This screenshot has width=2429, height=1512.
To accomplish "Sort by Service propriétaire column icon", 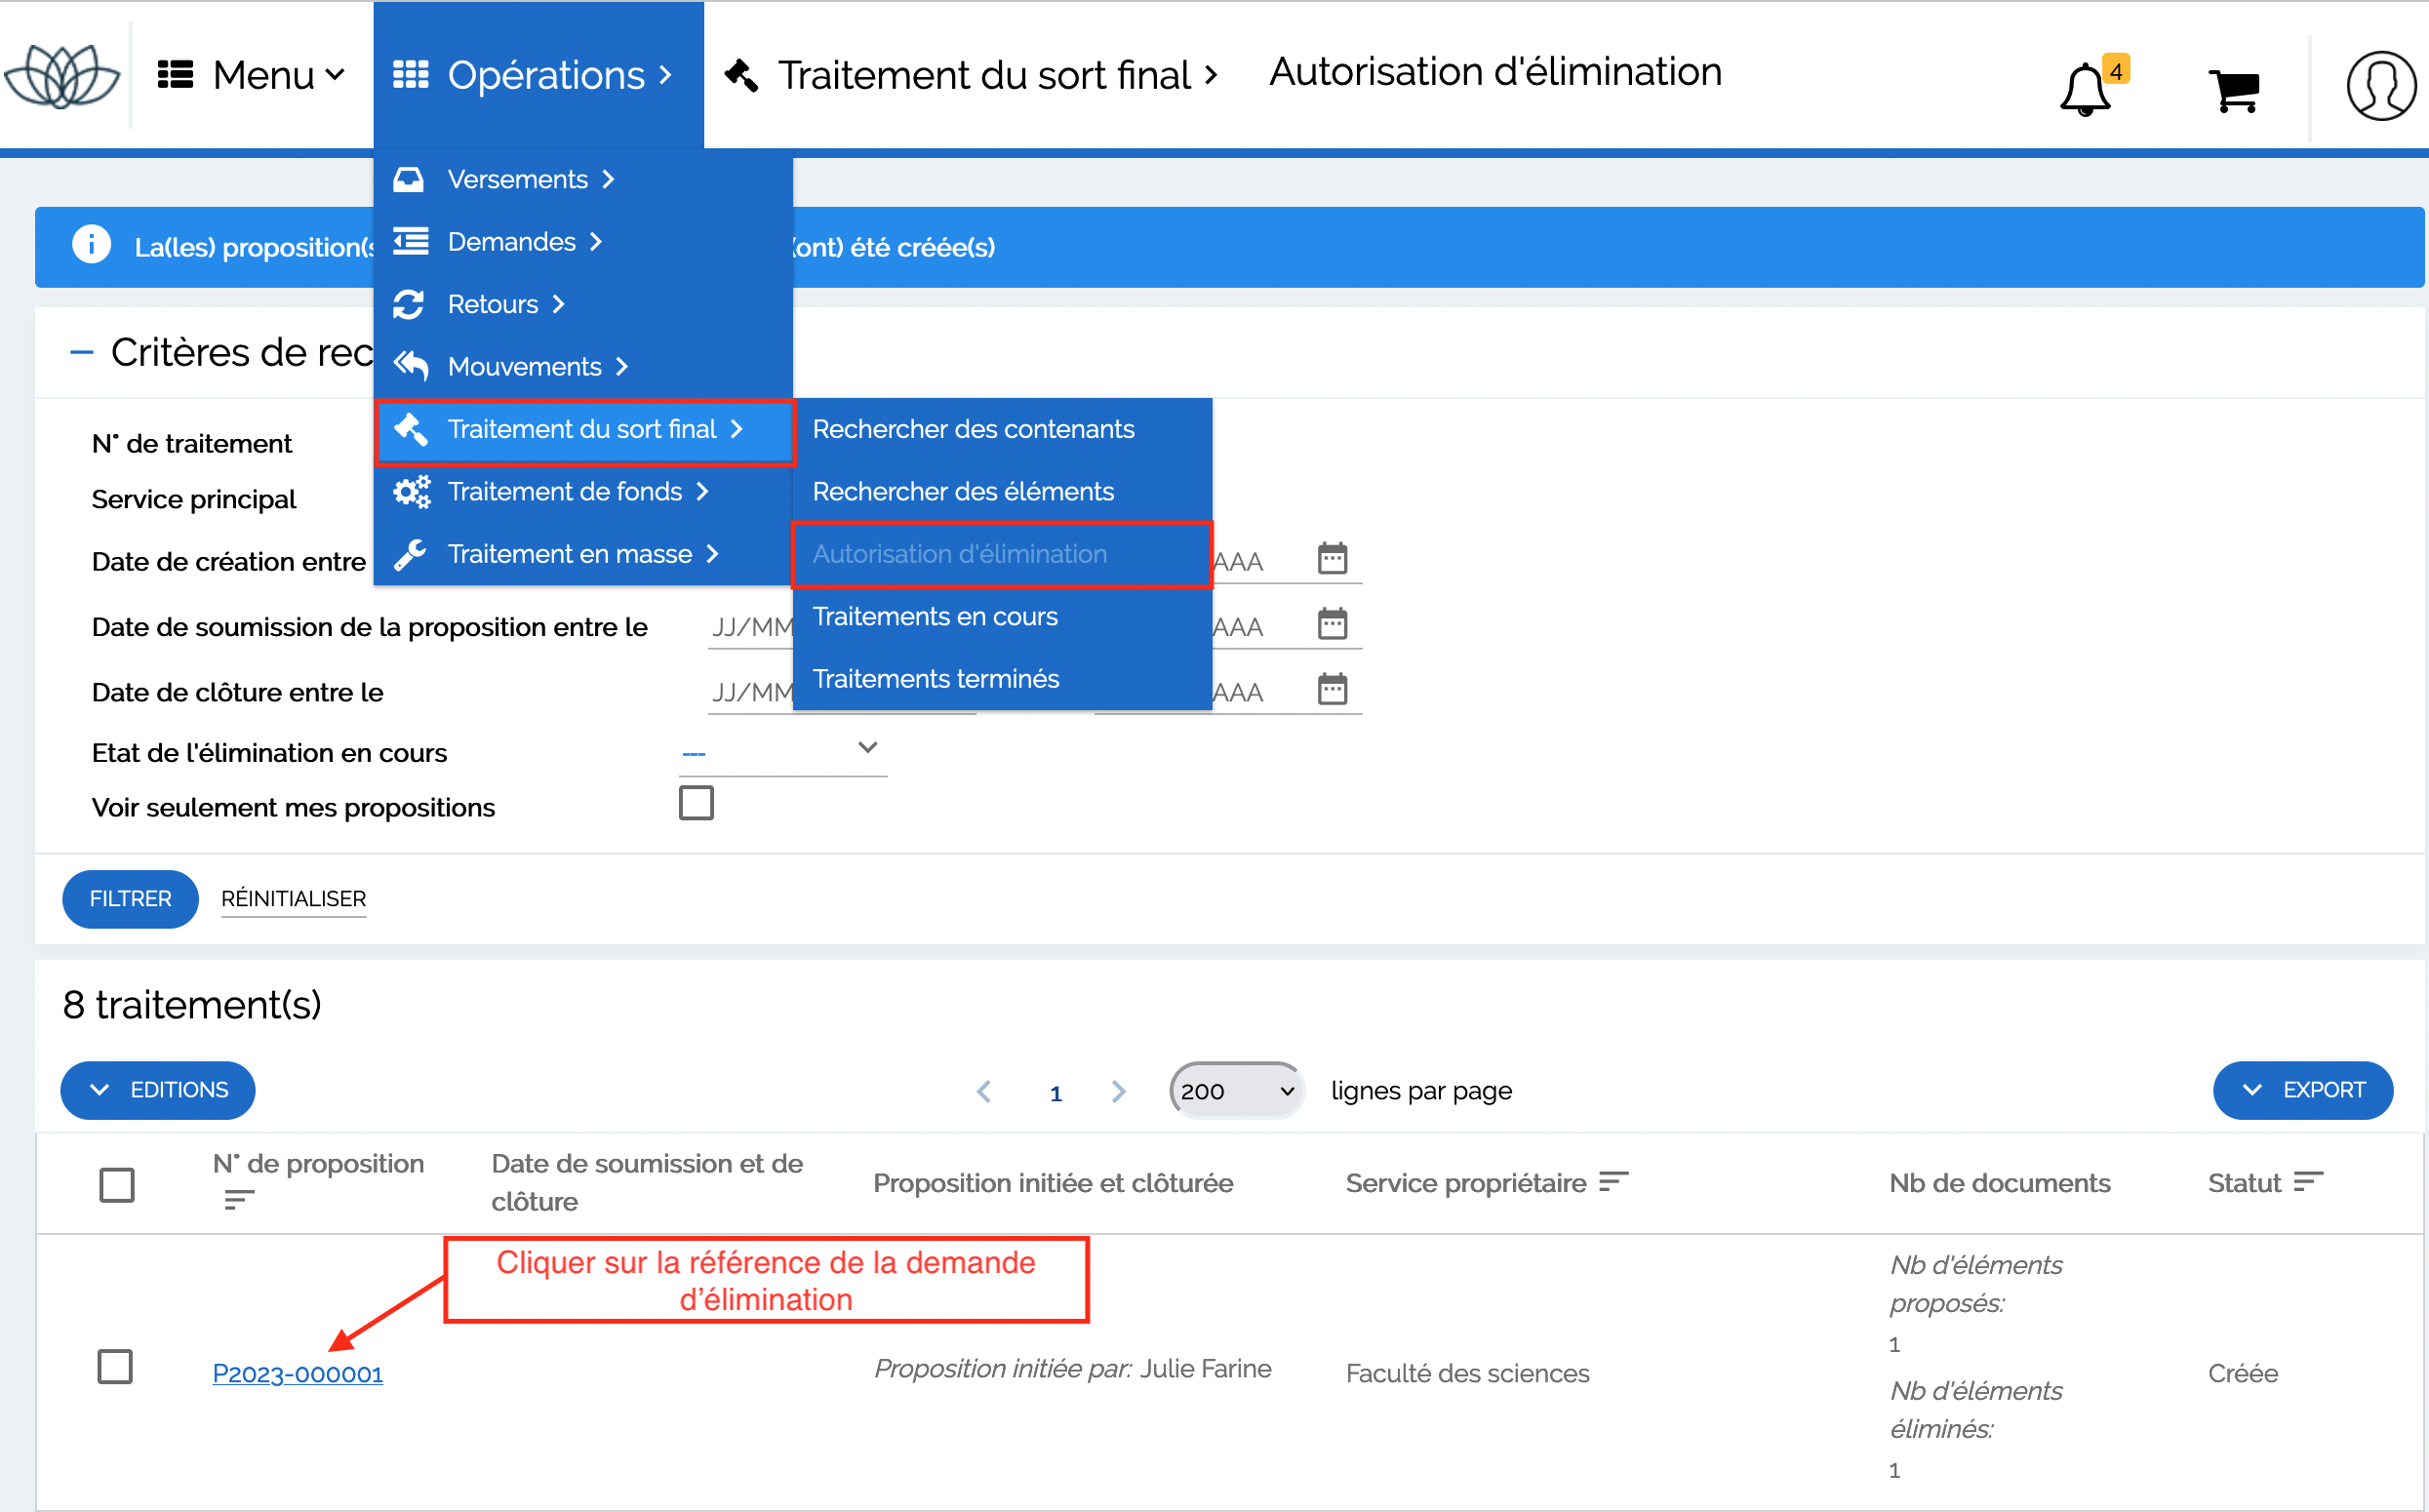I will click(1613, 1182).
